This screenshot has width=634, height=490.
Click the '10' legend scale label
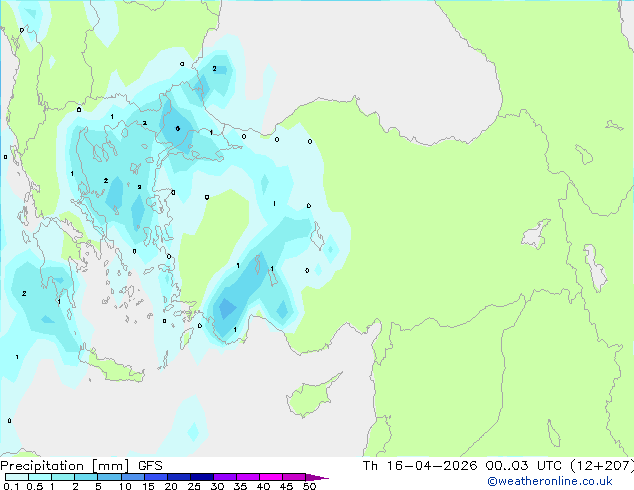click(x=125, y=486)
